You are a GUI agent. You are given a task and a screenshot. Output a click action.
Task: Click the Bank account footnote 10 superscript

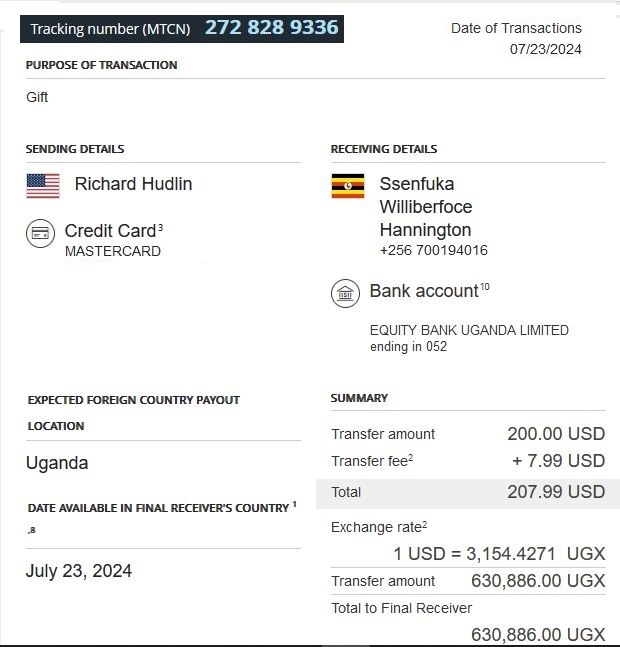(x=485, y=287)
